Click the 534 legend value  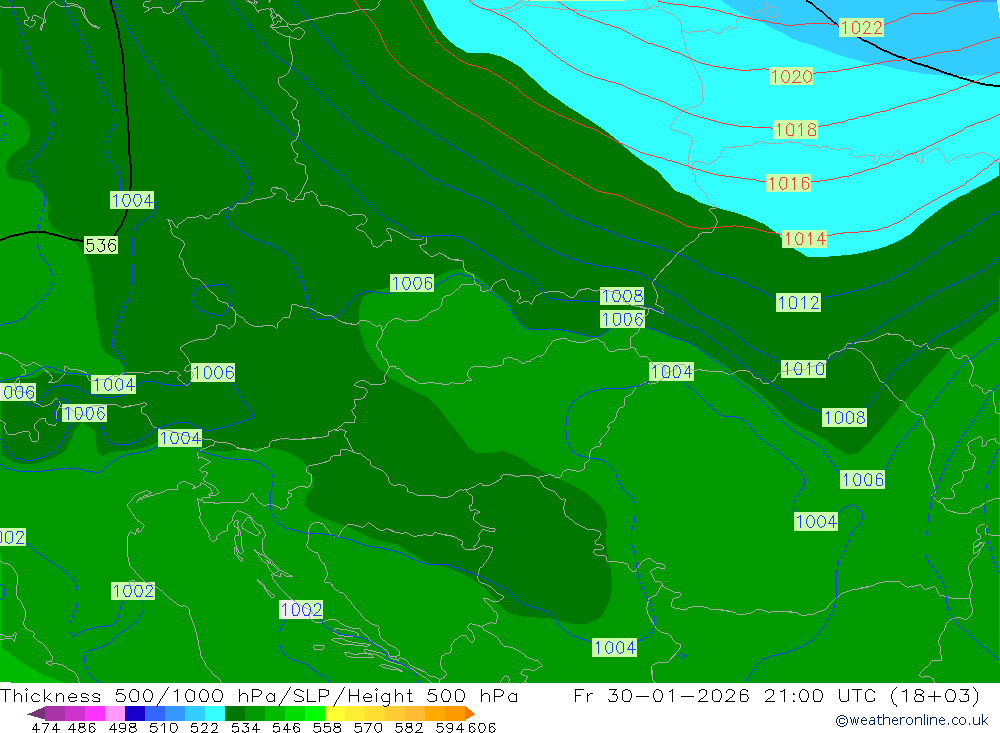coord(245,728)
